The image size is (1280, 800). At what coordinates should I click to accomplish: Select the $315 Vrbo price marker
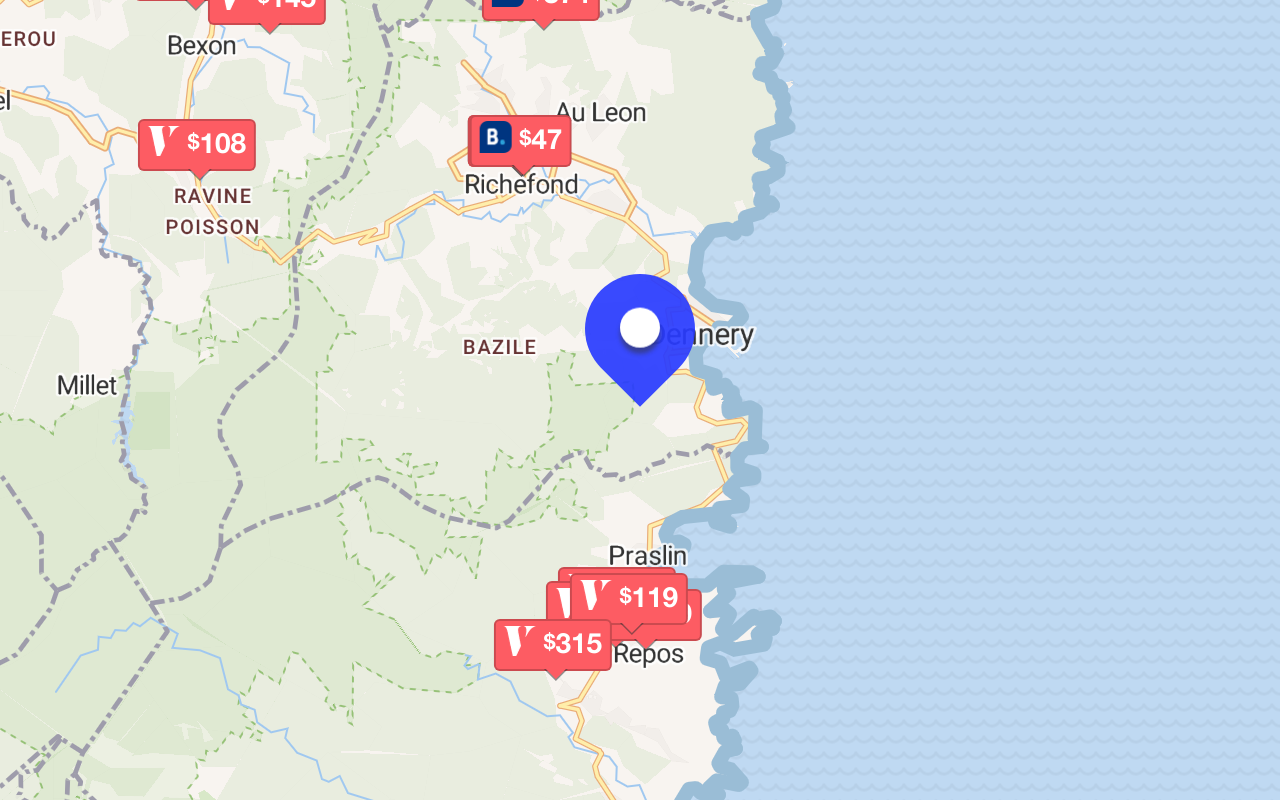(553, 644)
